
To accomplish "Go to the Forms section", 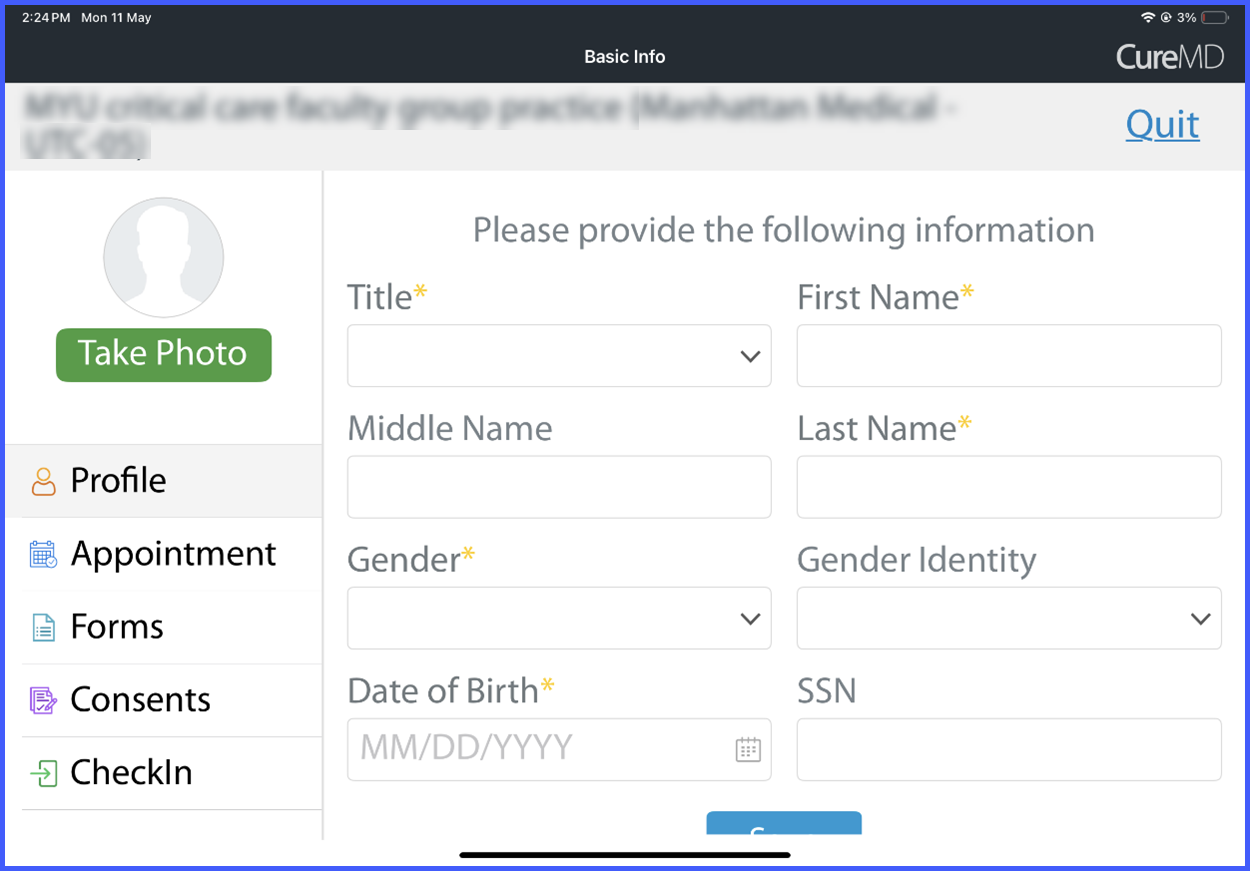I will [x=172, y=627].
